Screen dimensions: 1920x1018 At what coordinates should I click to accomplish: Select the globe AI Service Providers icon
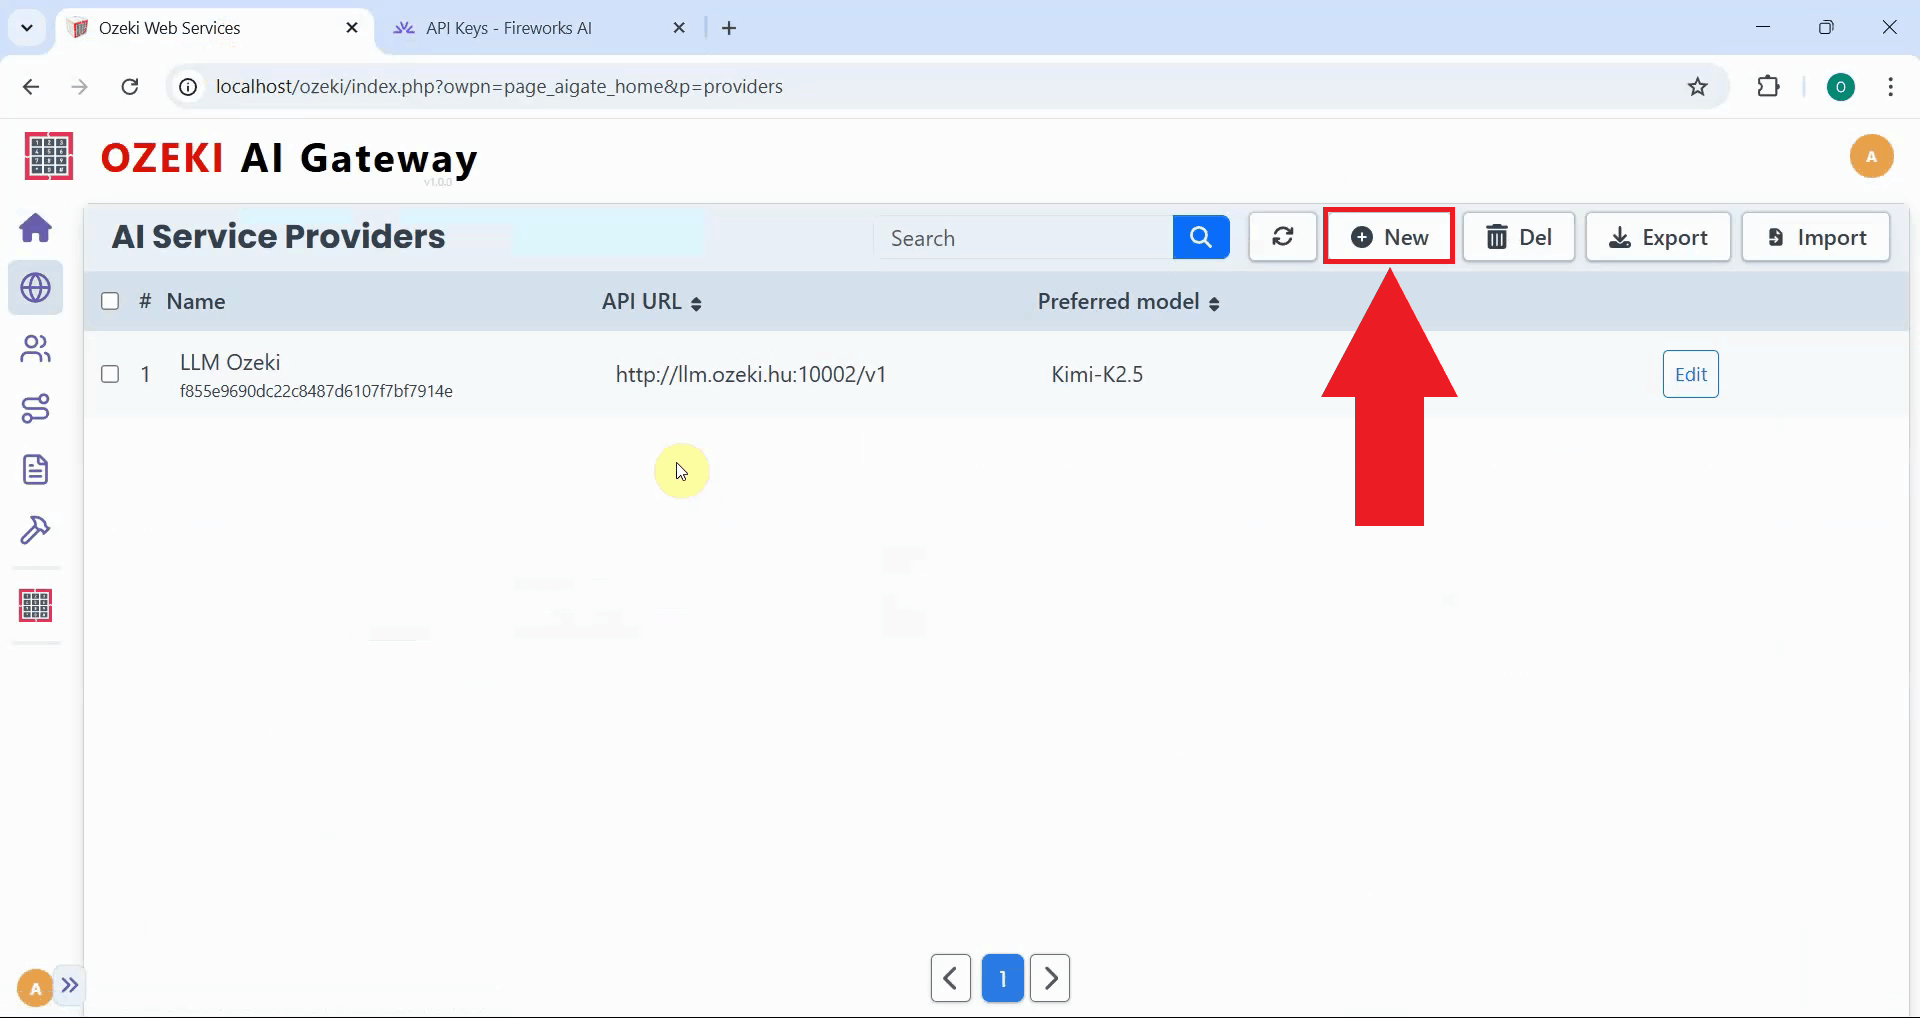tap(36, 288)
